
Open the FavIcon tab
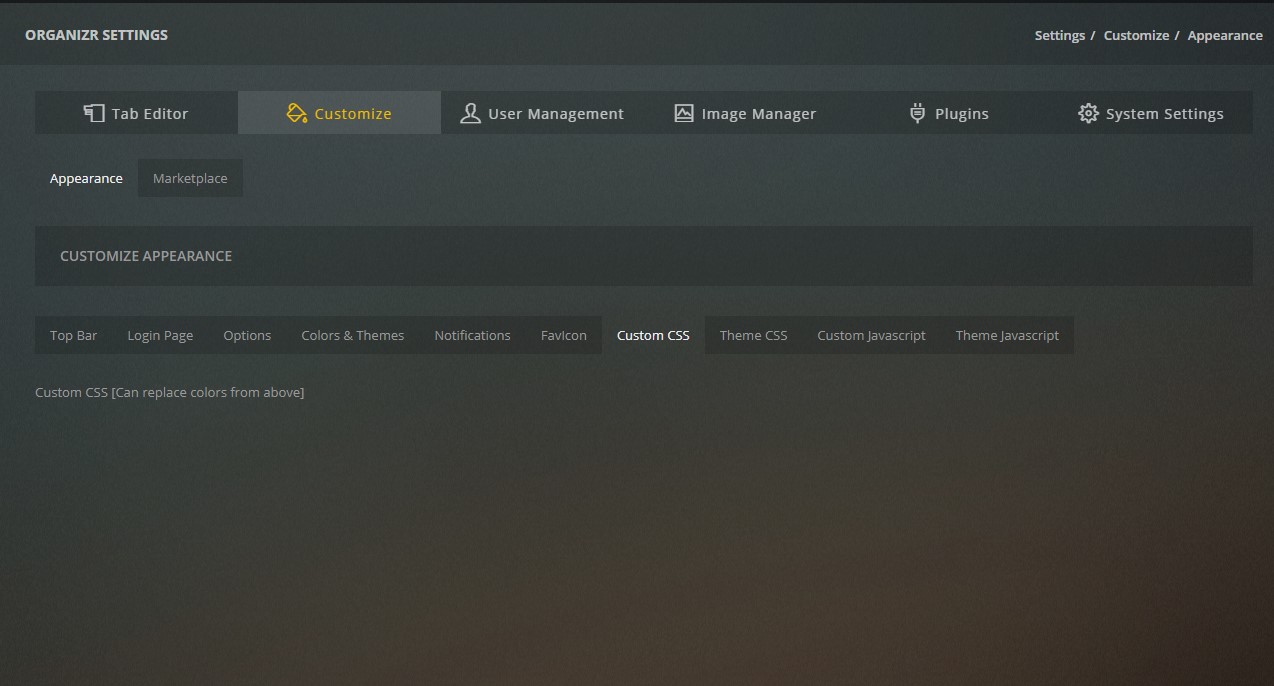564,335
